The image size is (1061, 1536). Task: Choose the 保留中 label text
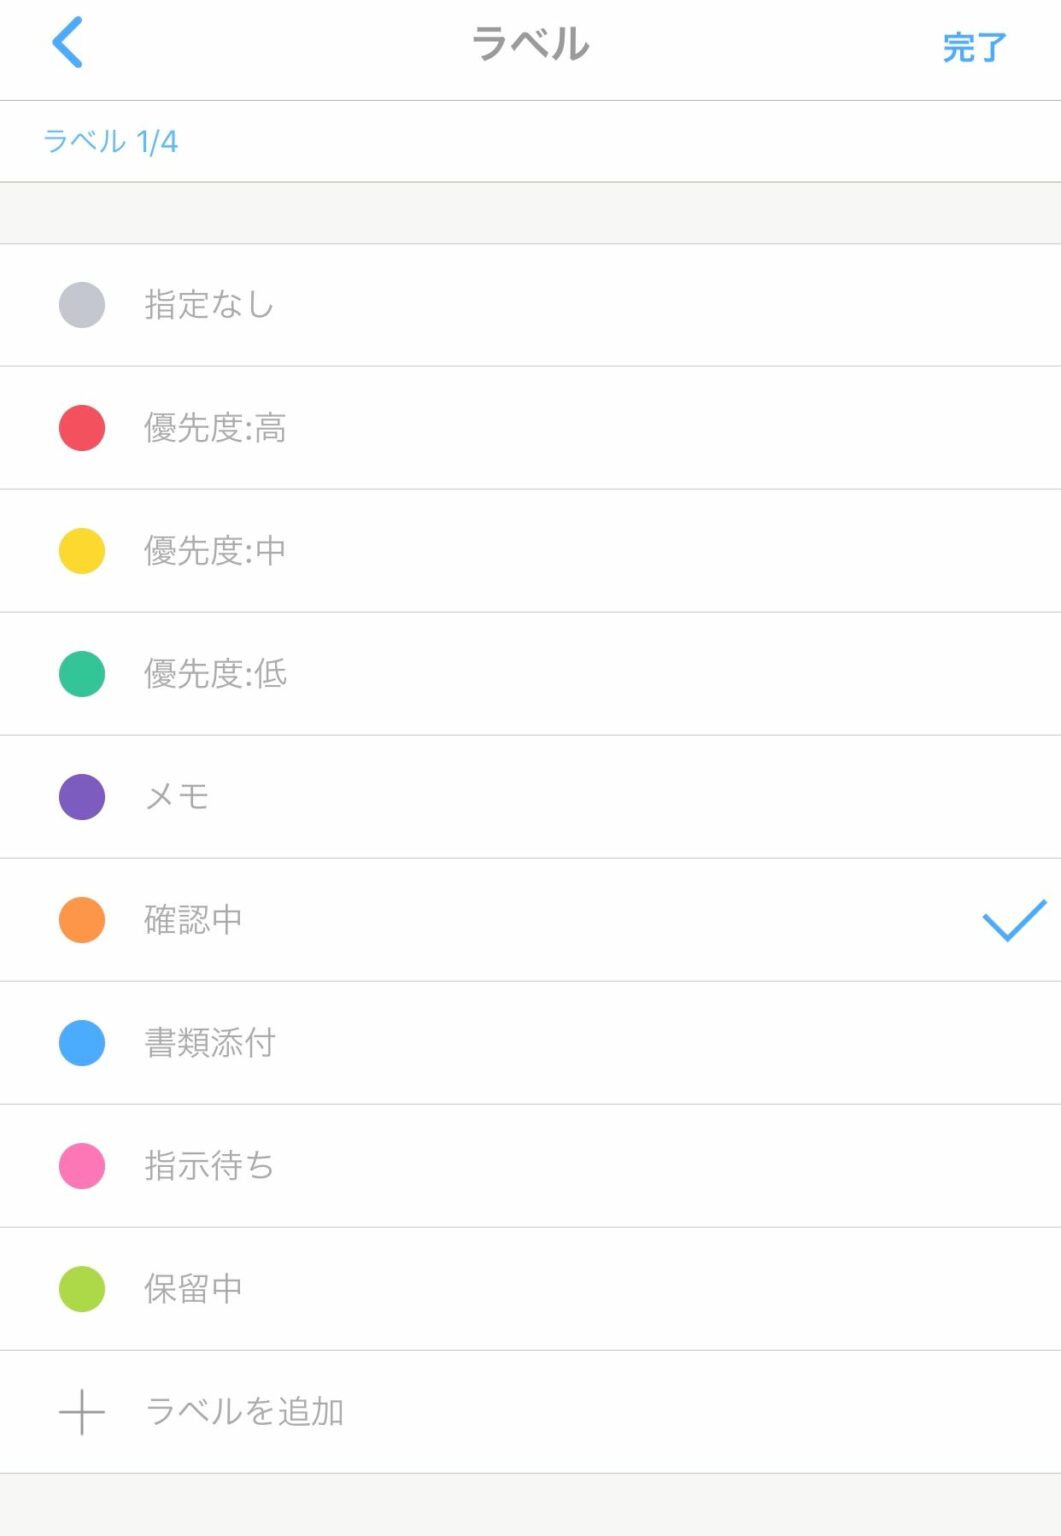[193, 1289]
